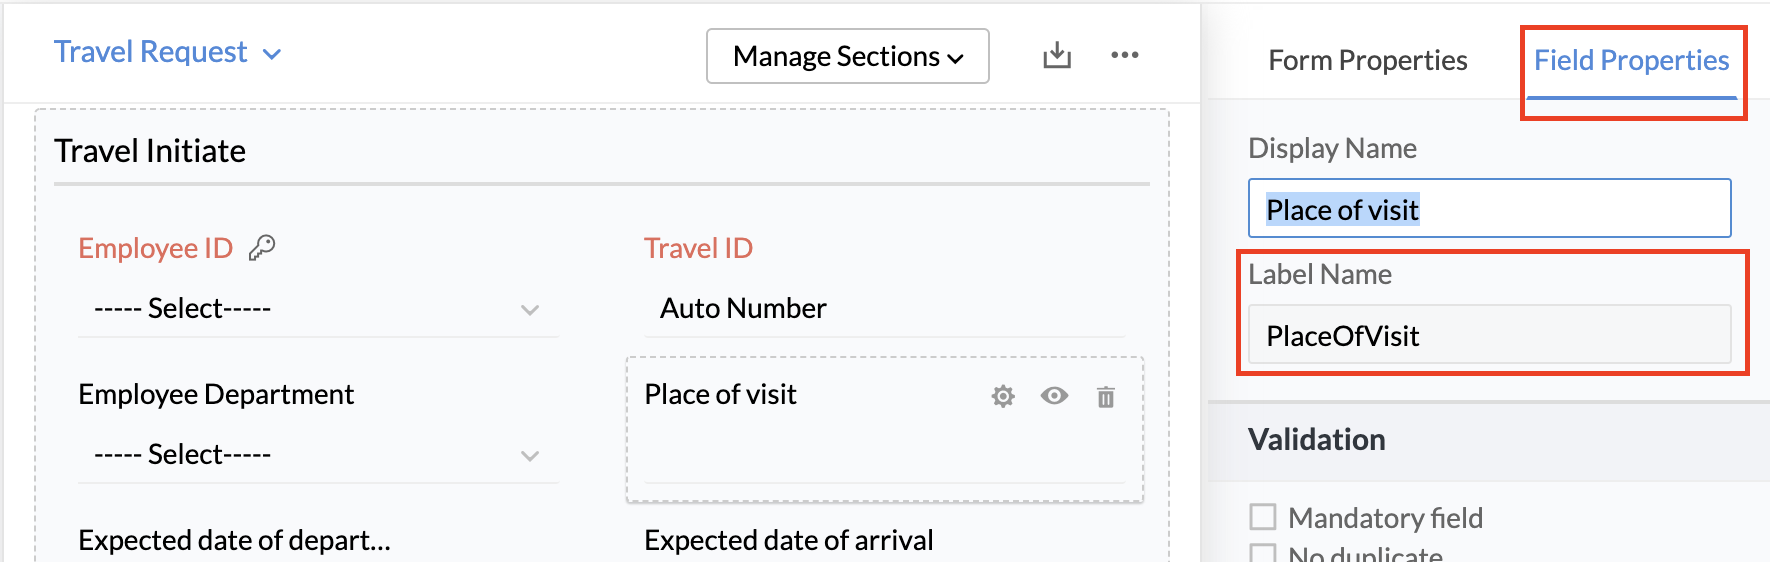Click the Label Name text box
Screen dimensions: 1770x562
pos(1488,335)
